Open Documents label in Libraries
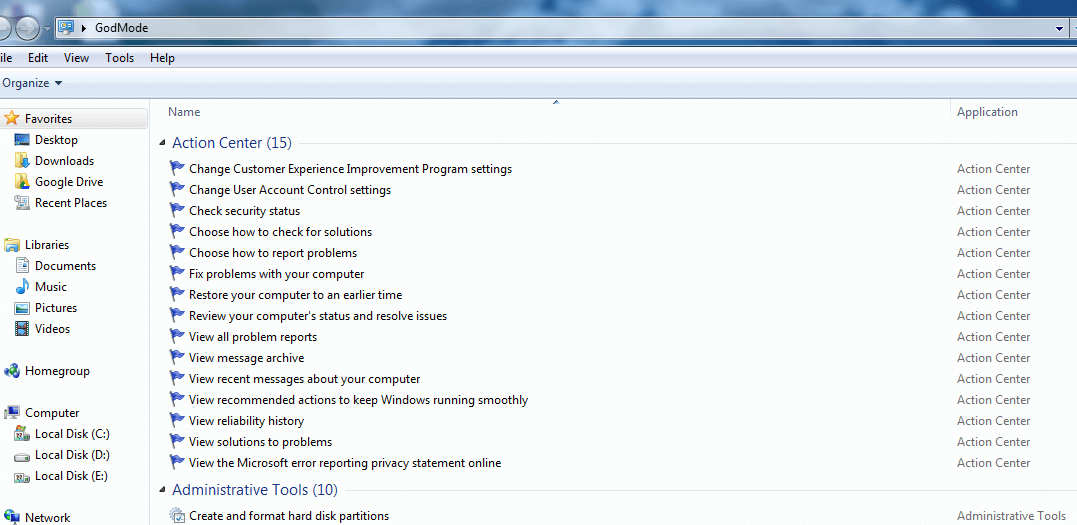Viewport: 1077px width, 525px height. (65, 266)
